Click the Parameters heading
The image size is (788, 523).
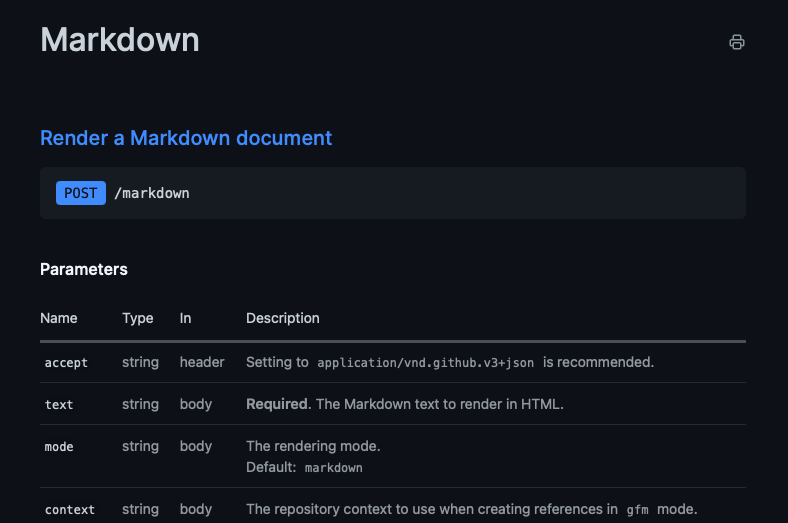tap(84, 269)
